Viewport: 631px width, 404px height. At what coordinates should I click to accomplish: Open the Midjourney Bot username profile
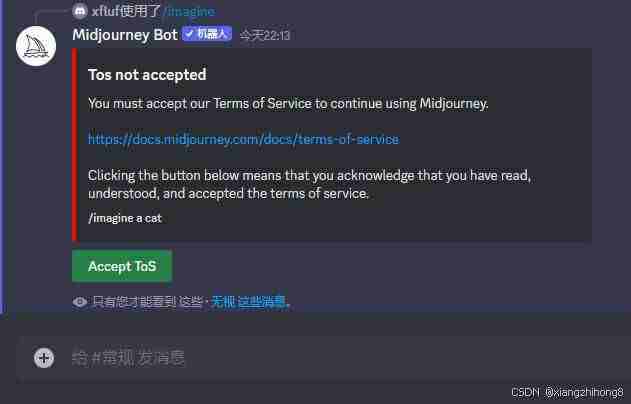(125, 35)
